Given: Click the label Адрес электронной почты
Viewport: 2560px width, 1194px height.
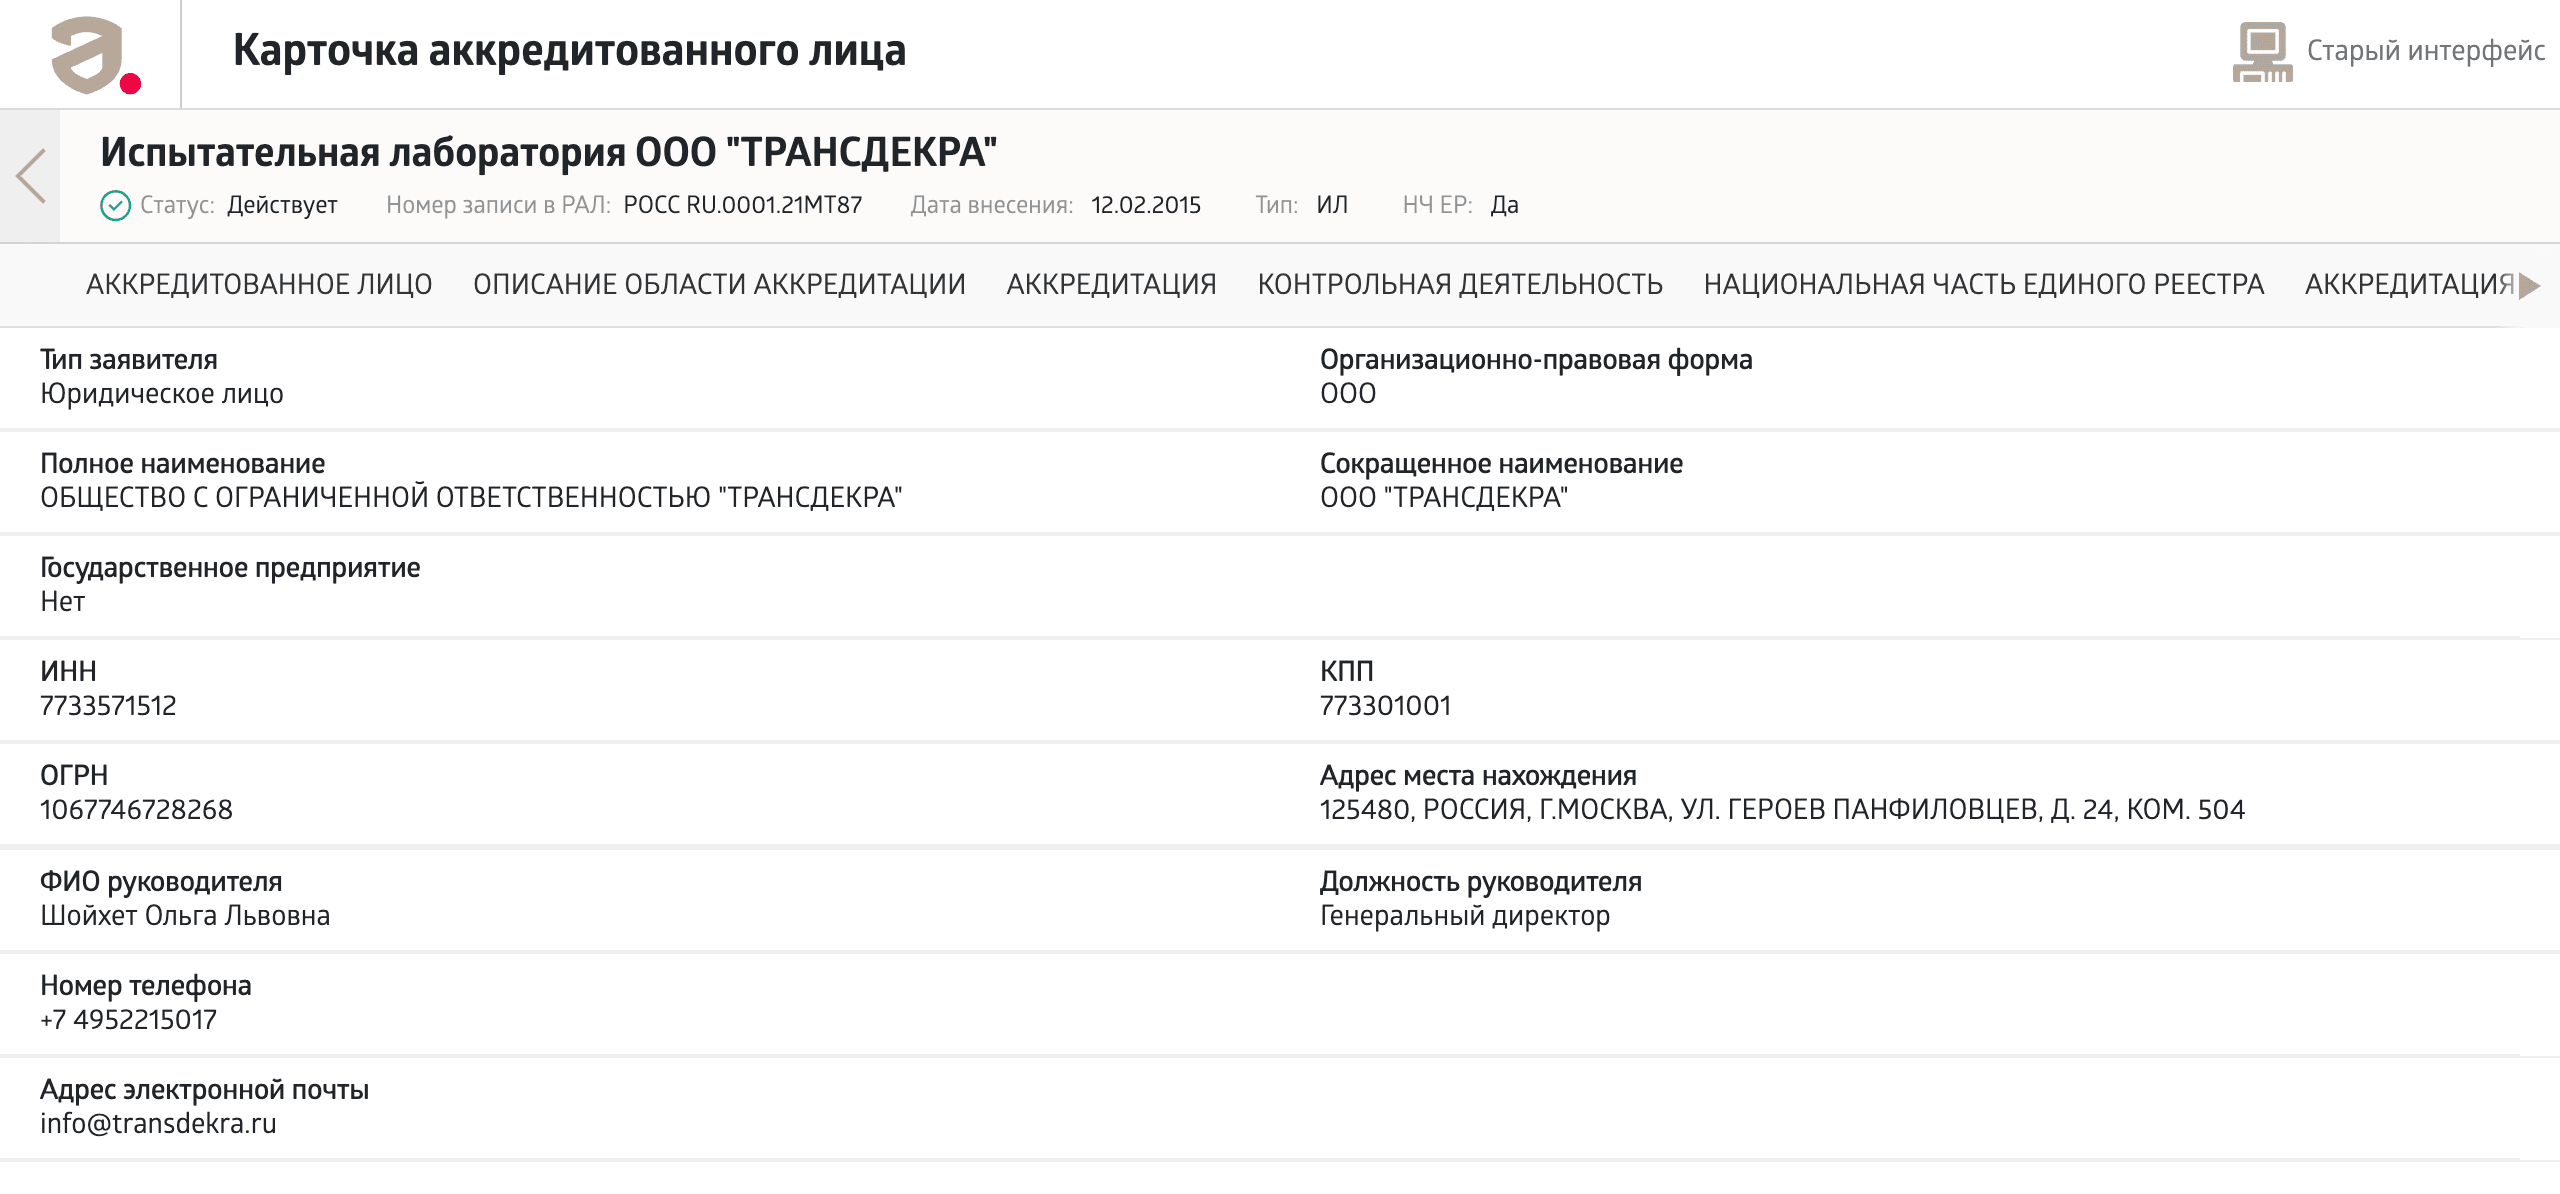Looking at the screenshot, I should (x=205, y=1090).
